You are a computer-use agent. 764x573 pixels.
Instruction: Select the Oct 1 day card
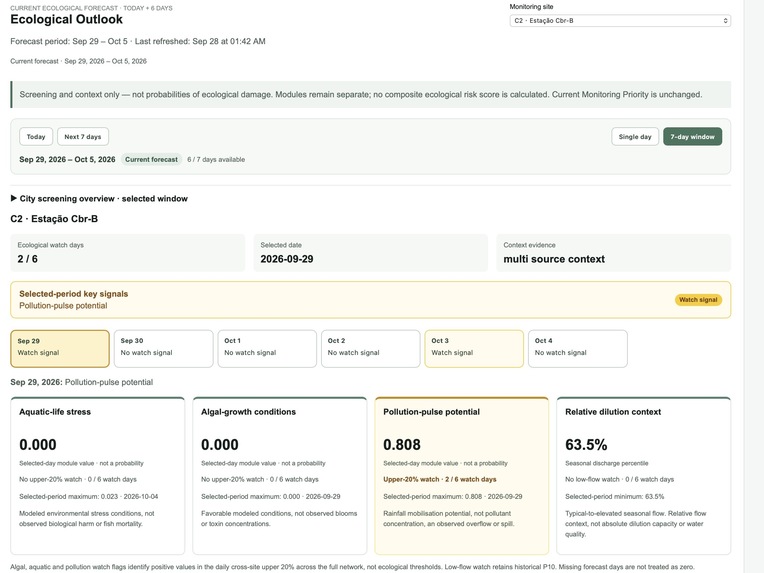pos(267,348)
